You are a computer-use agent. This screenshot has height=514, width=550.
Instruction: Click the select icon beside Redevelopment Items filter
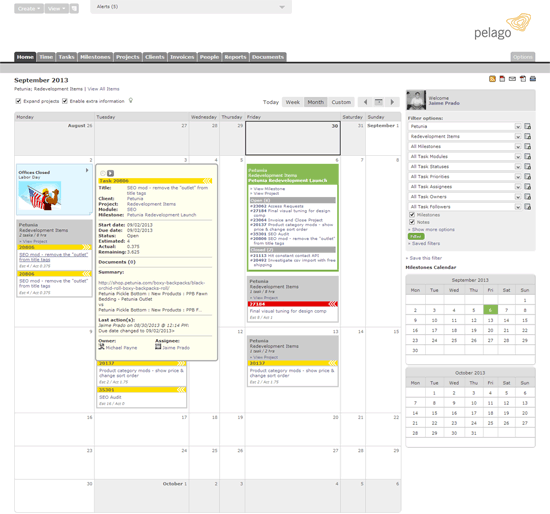527,136
